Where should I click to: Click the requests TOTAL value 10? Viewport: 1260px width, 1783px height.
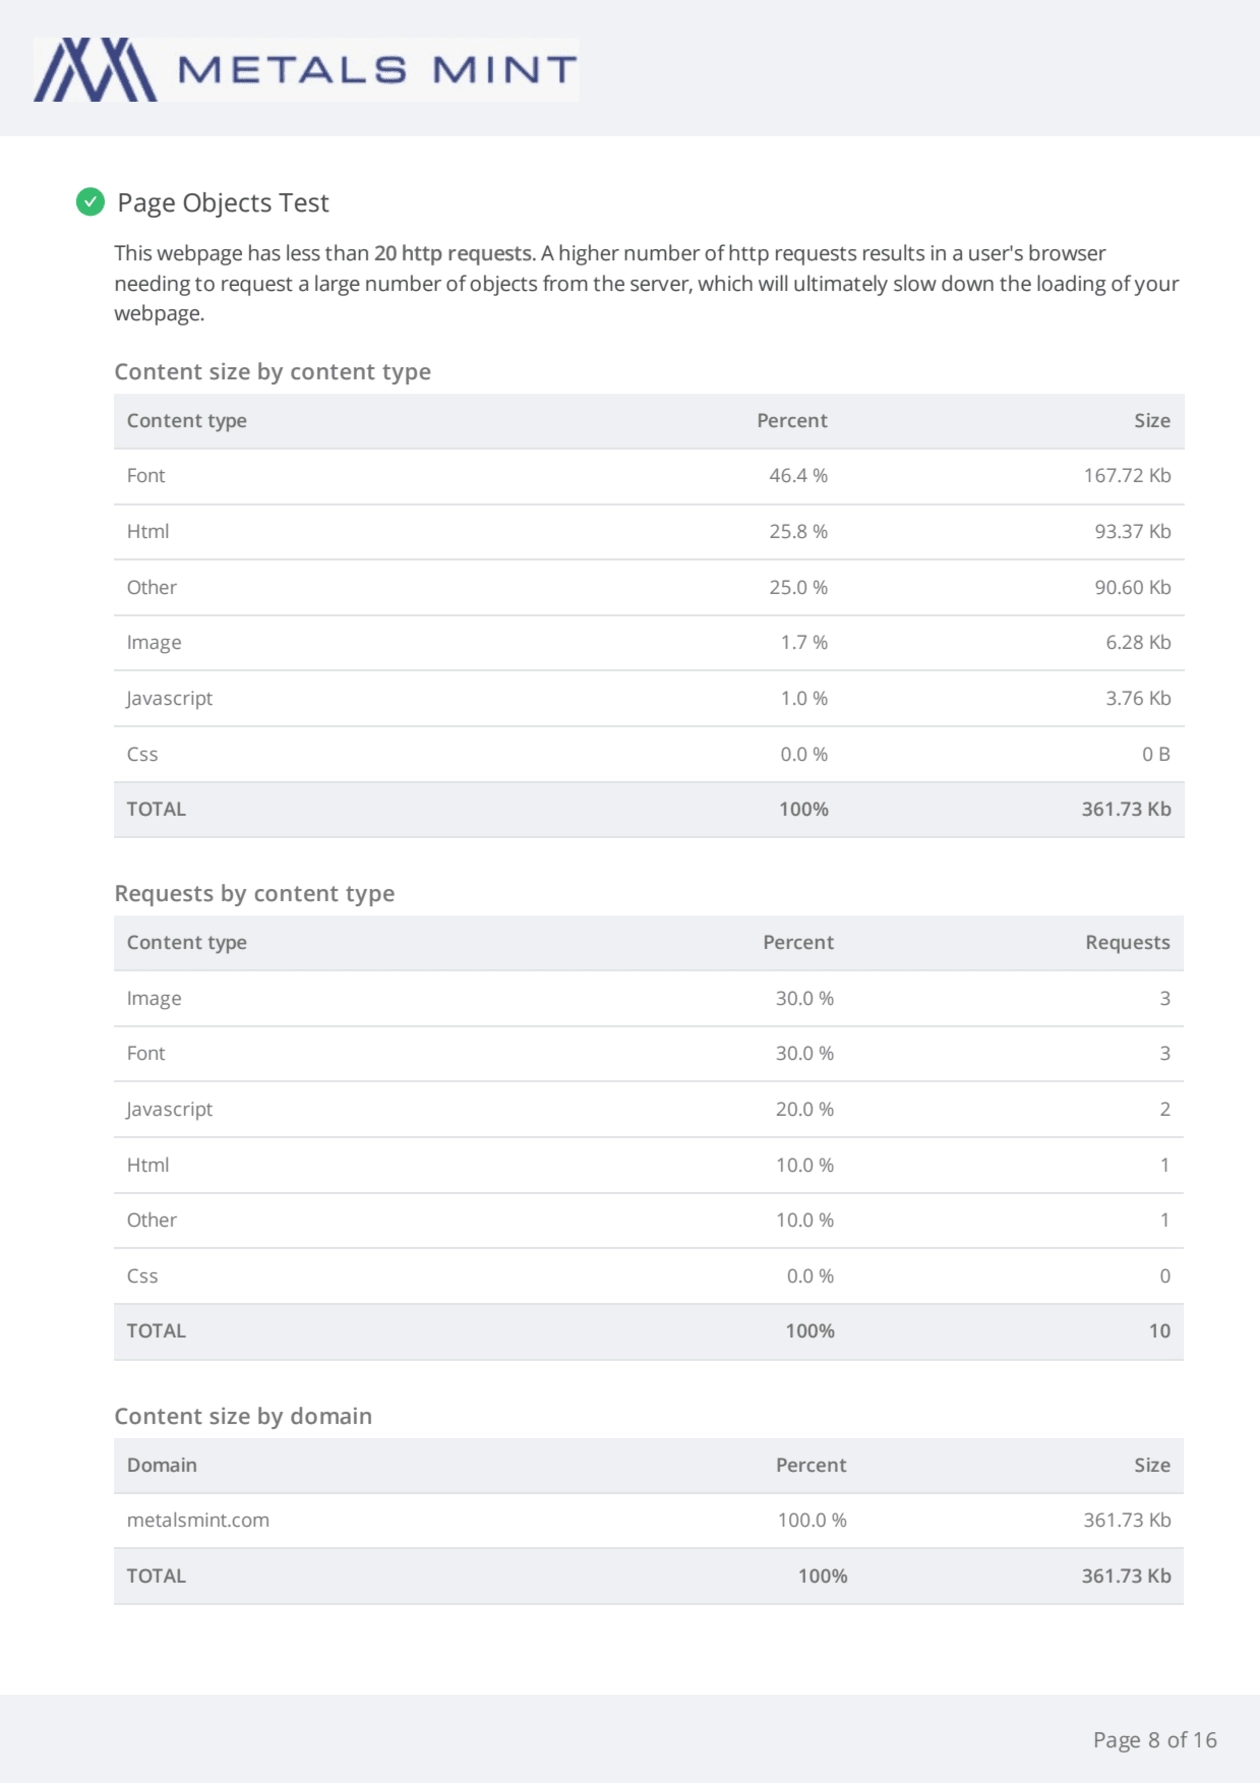(1158, 1332)
